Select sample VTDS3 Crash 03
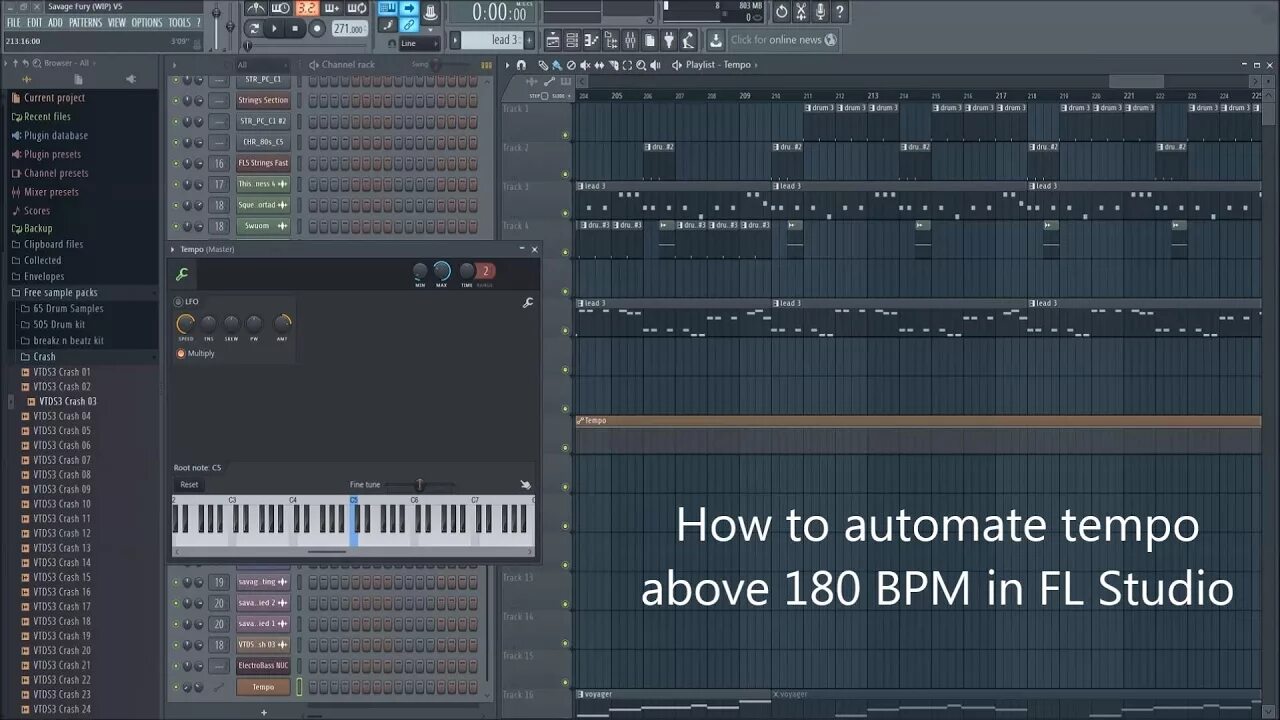 point(68,401)
